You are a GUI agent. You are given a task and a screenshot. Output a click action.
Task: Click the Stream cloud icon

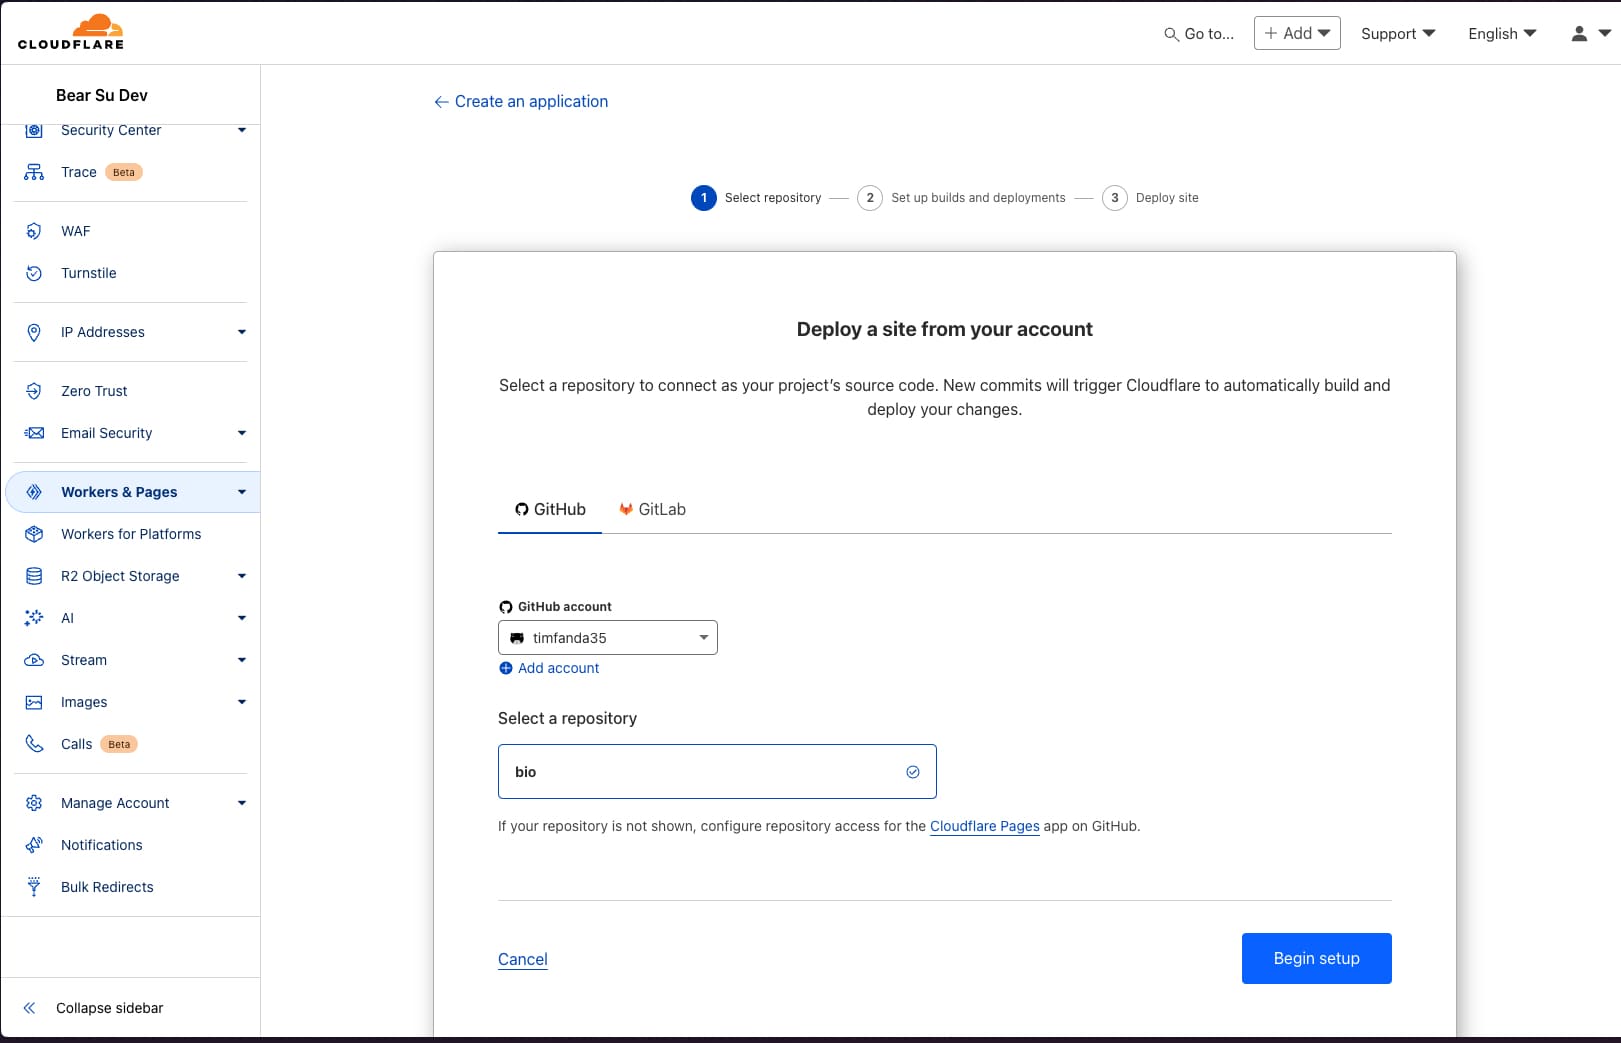pos(34,660)
